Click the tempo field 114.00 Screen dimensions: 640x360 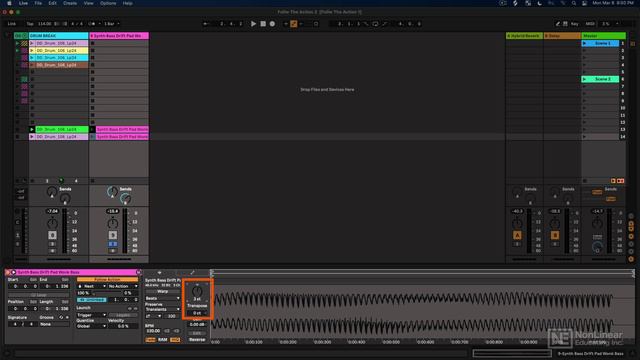[44, 24]
